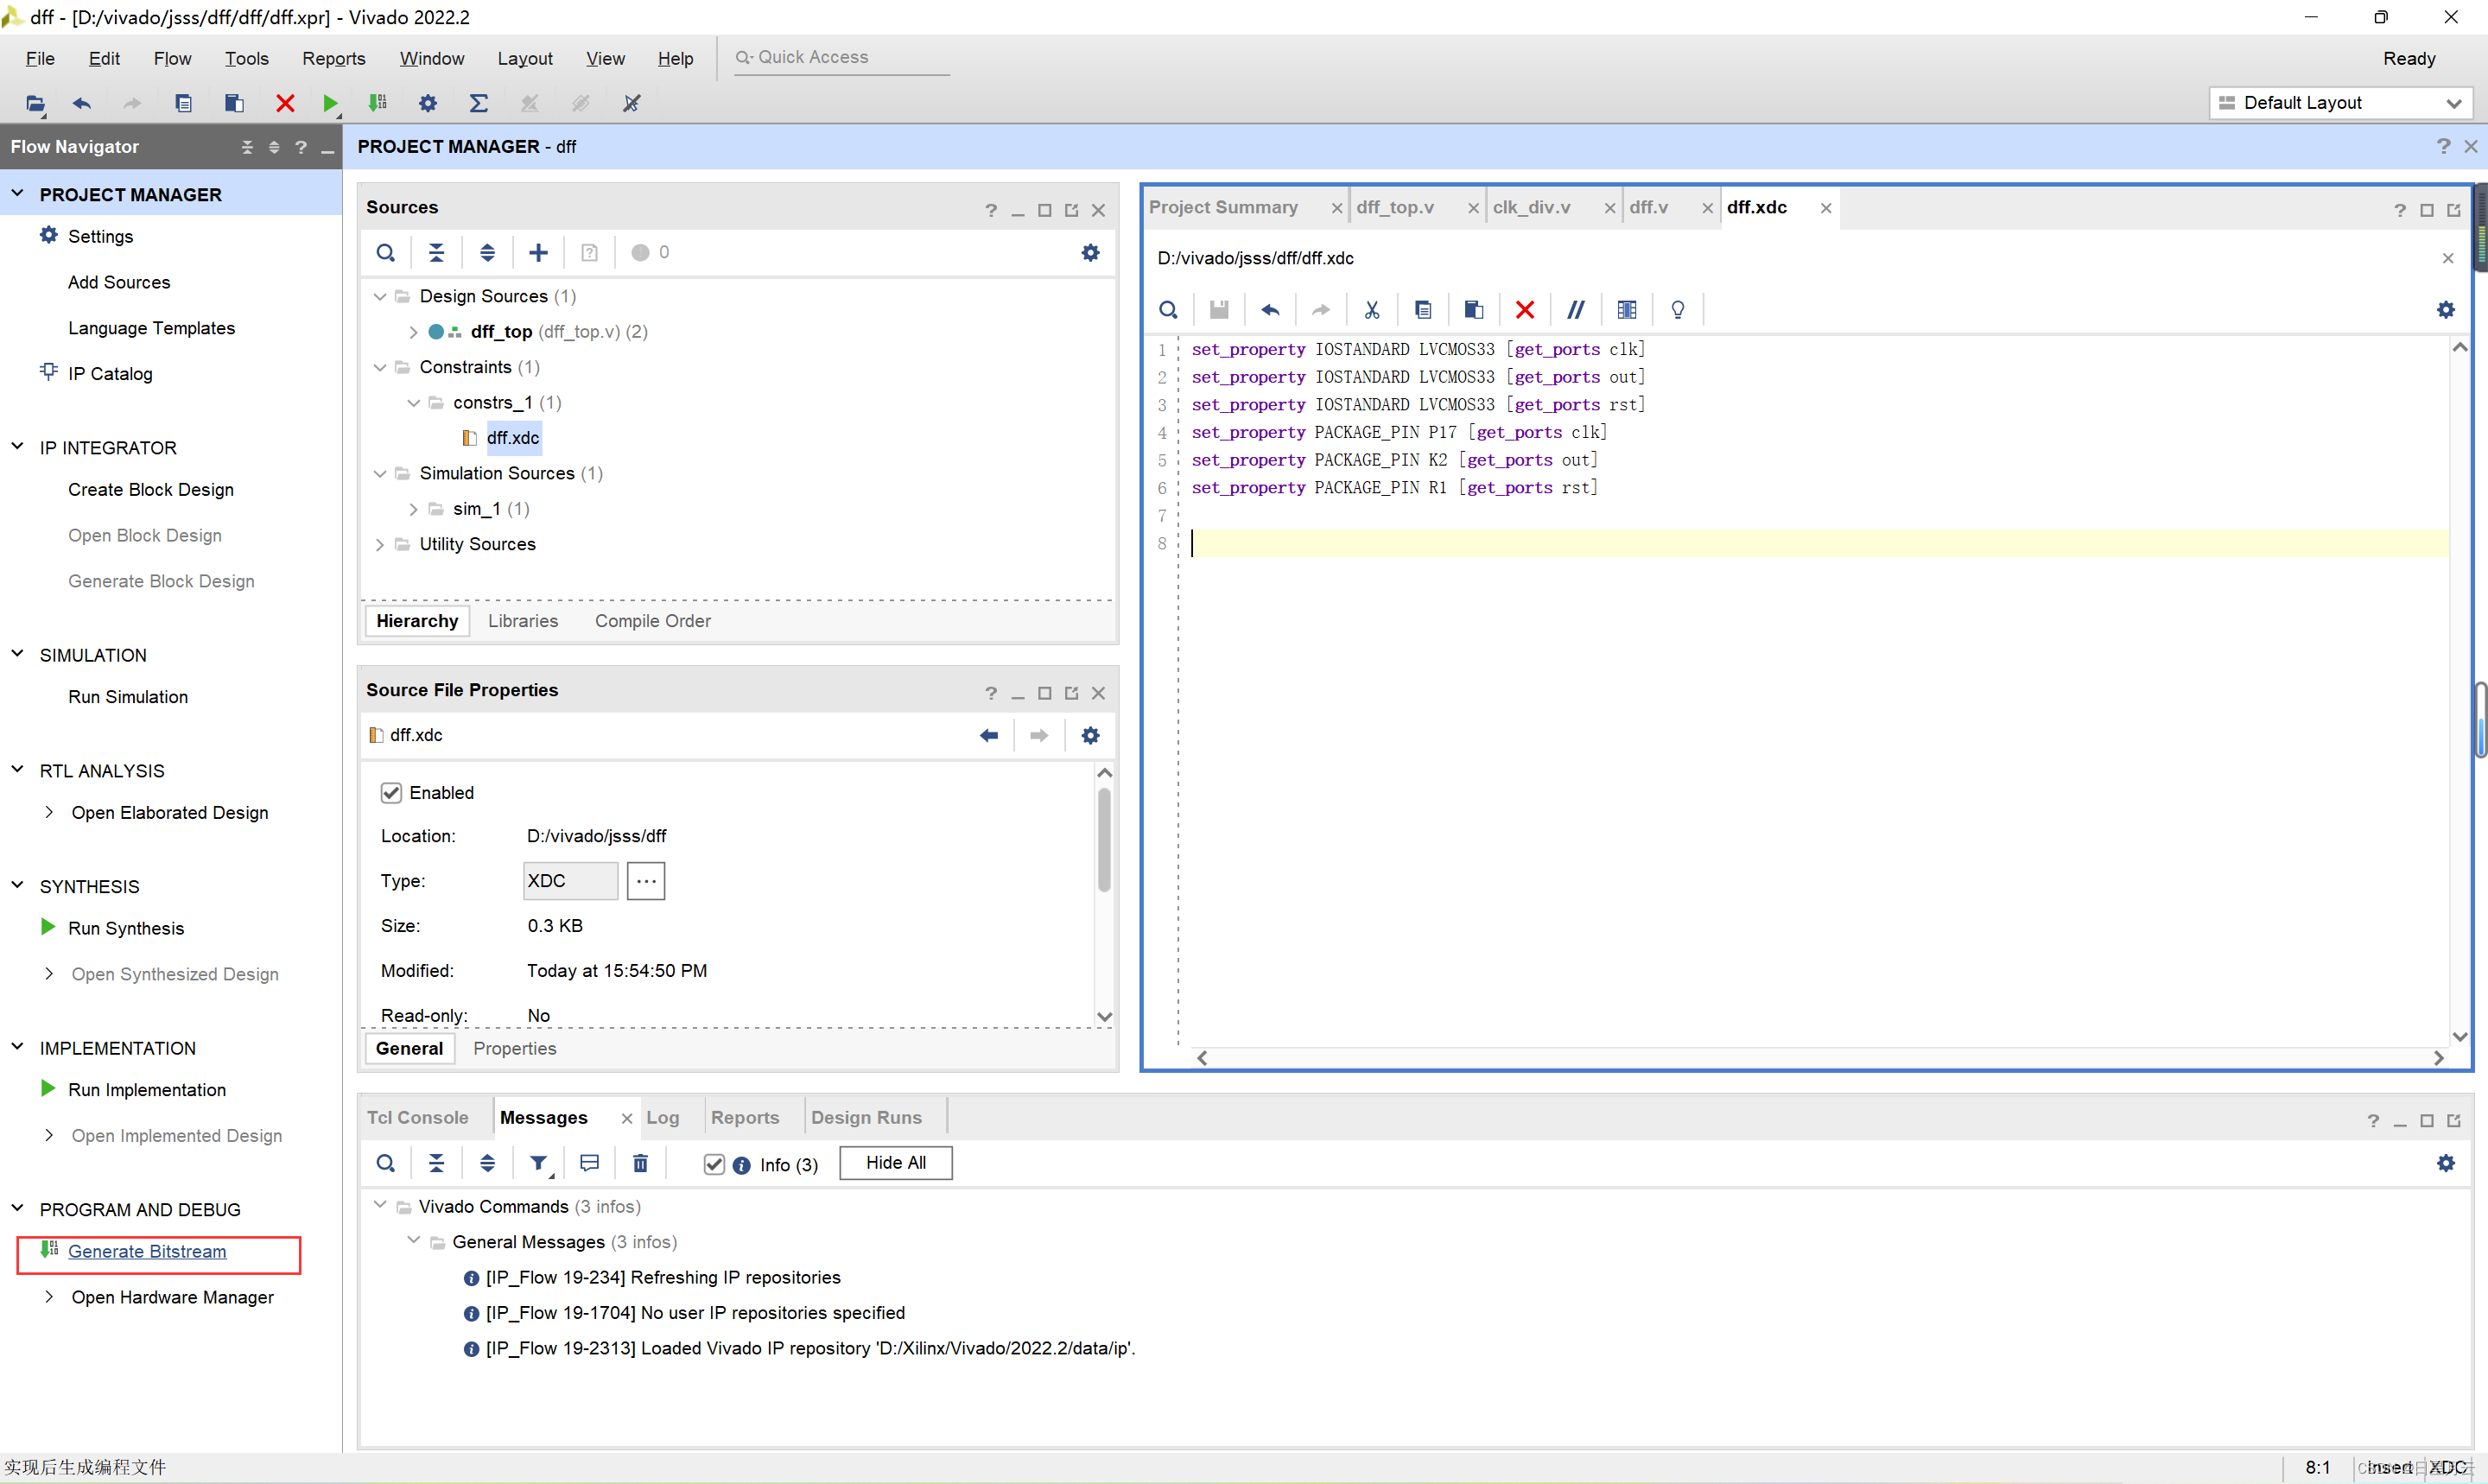Viewport: 2488px width, 1484px height.
Task: Click the Generate Bitstream link
Action: pos(147,1251)
